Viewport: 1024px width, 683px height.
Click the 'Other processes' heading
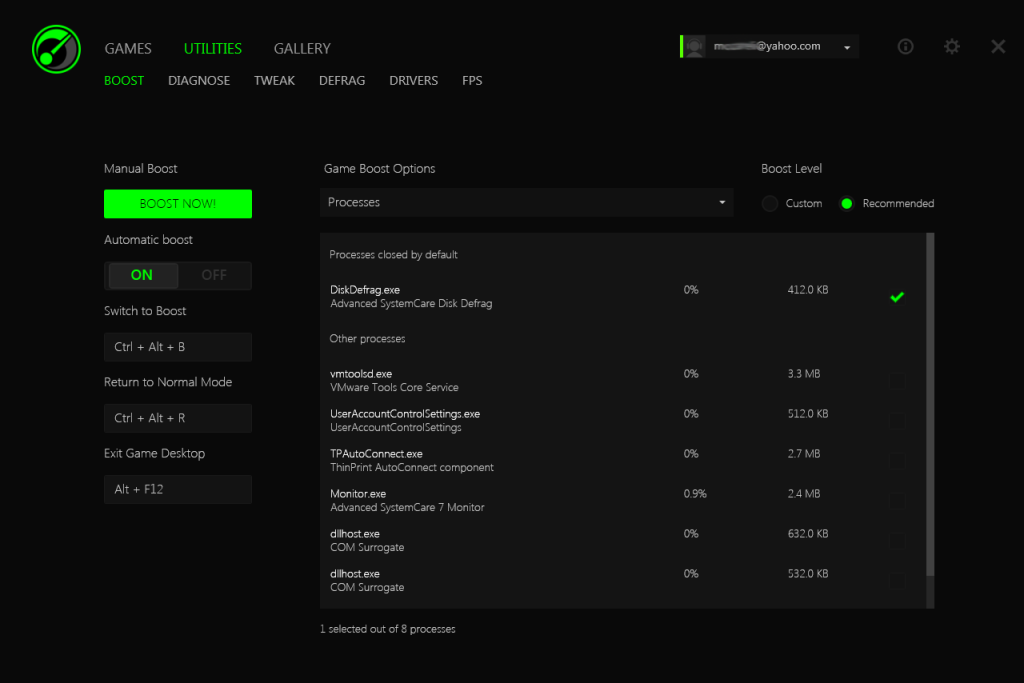click(367, 339)
